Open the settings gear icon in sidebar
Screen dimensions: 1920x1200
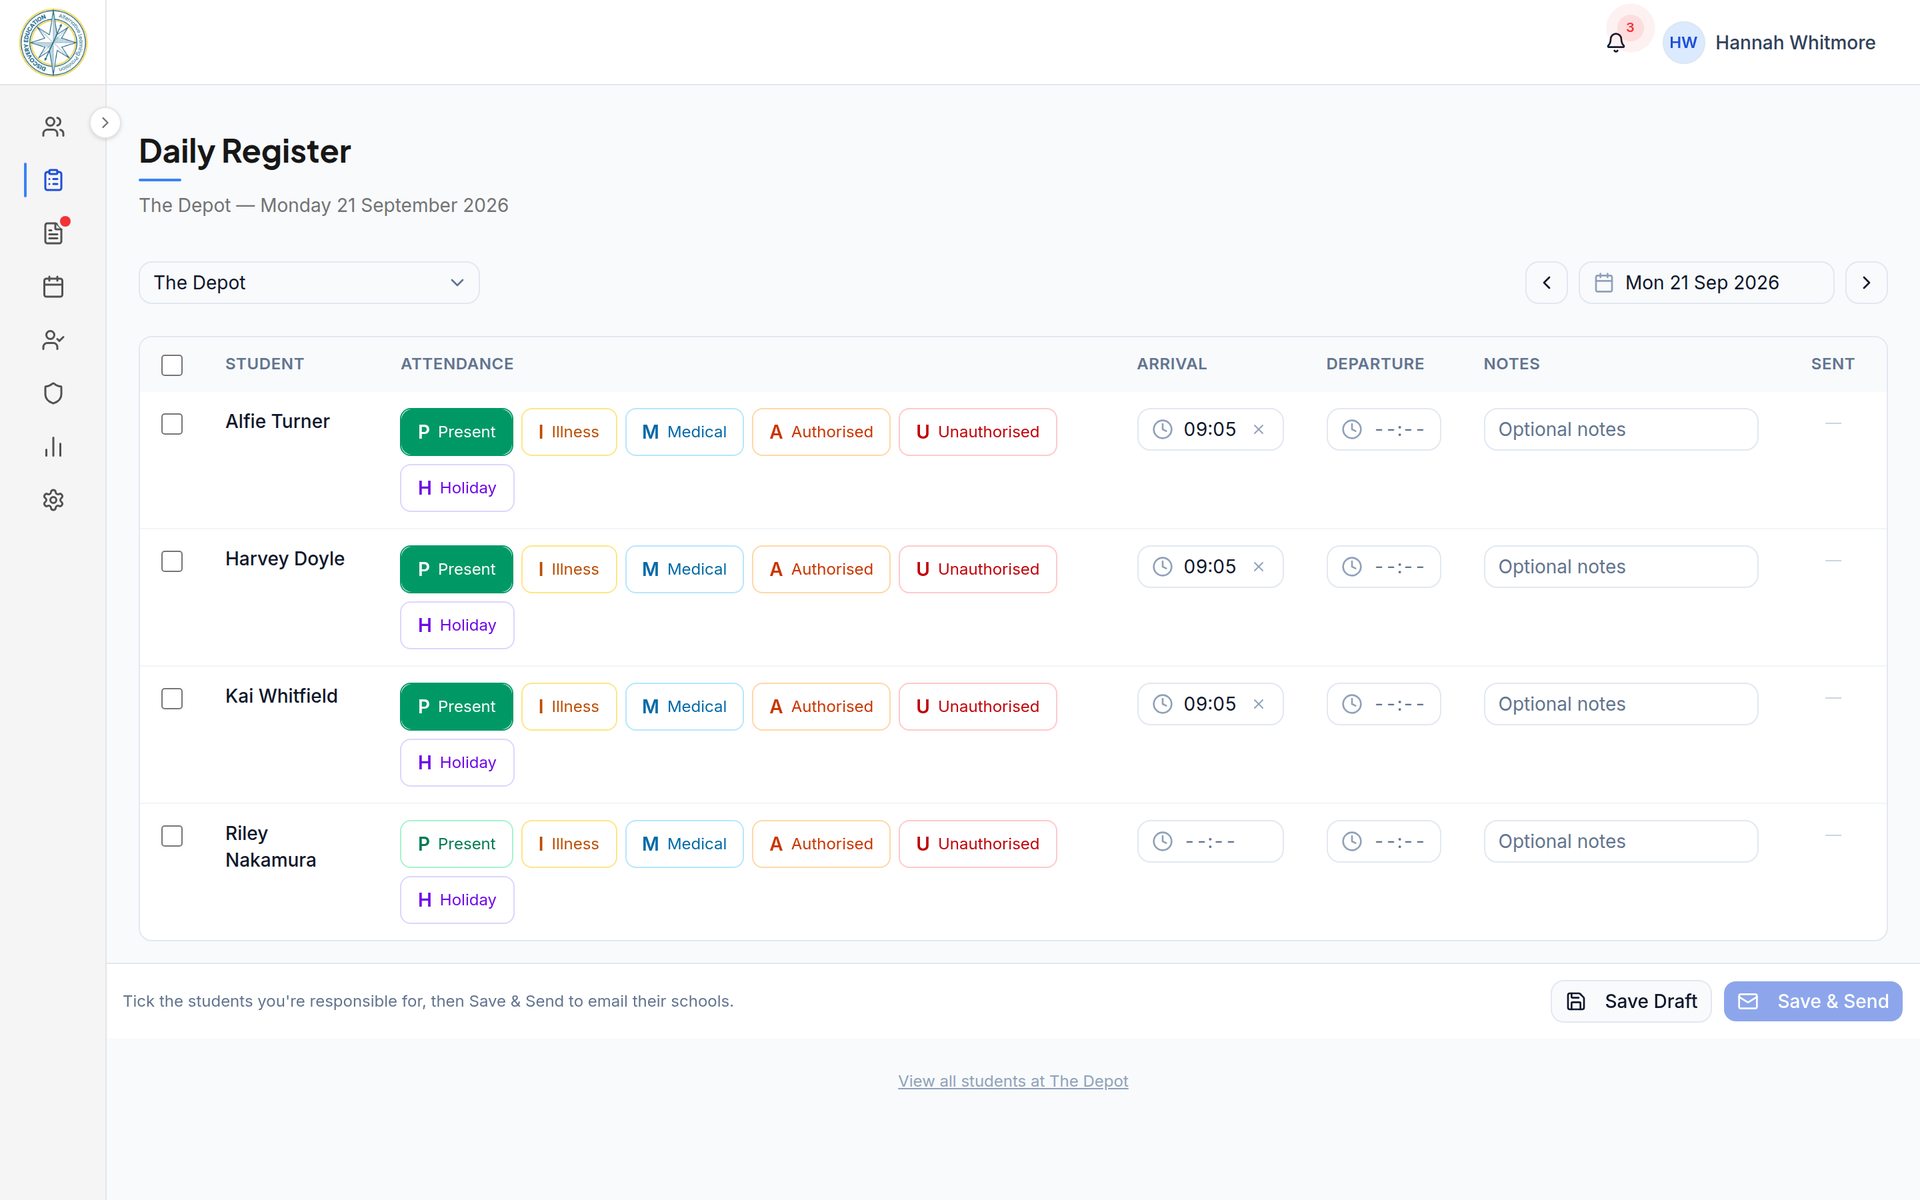(53, 500)
